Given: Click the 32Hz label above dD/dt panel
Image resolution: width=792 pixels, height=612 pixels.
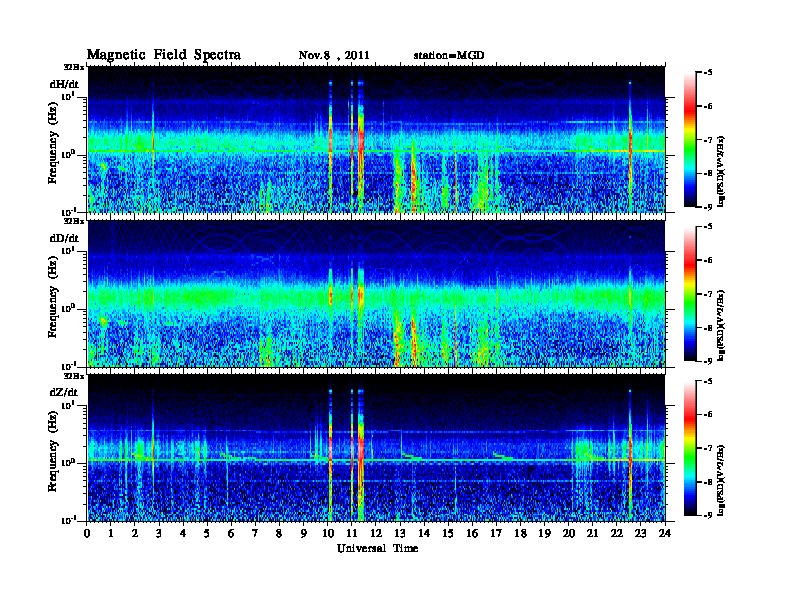Looking at the screenshot, I should (x=74, y=221).
